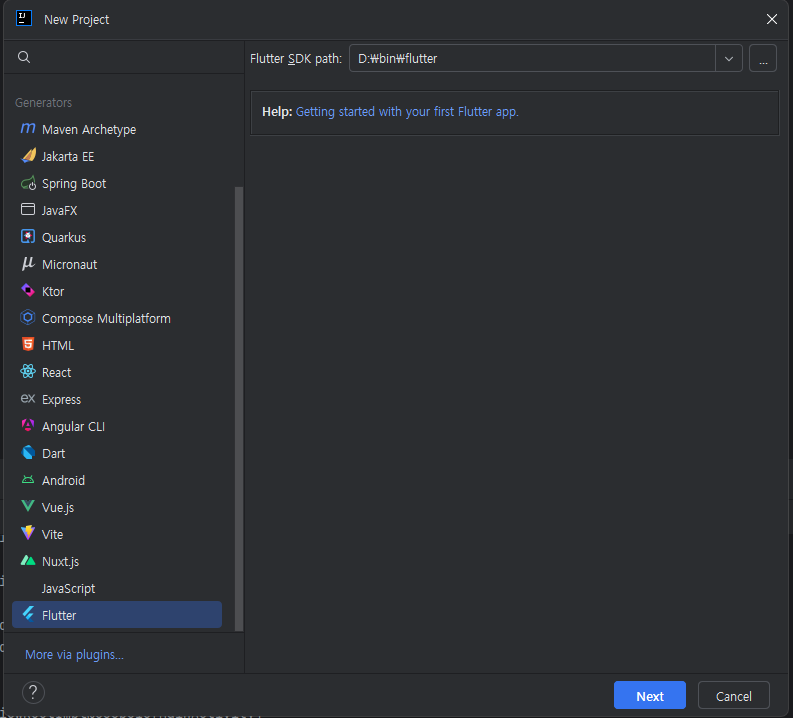793x718 pixels.
Task: Click the generators list vertical scrollbar
Action: 239,409
